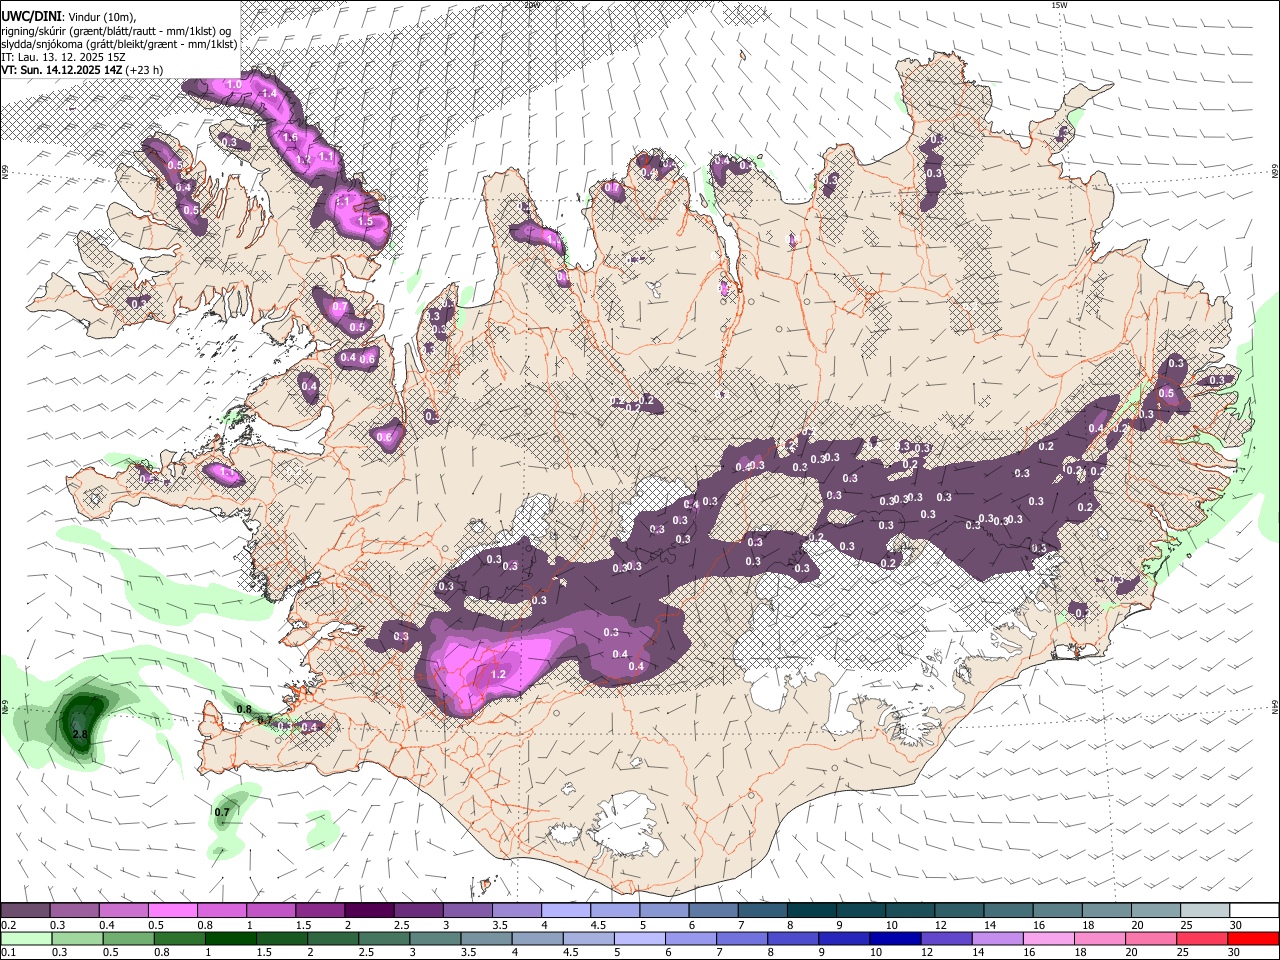This screenshot has height=960, width=1280.
Task: Click the '12' label under the upper legend
Action: pos(941,925)
